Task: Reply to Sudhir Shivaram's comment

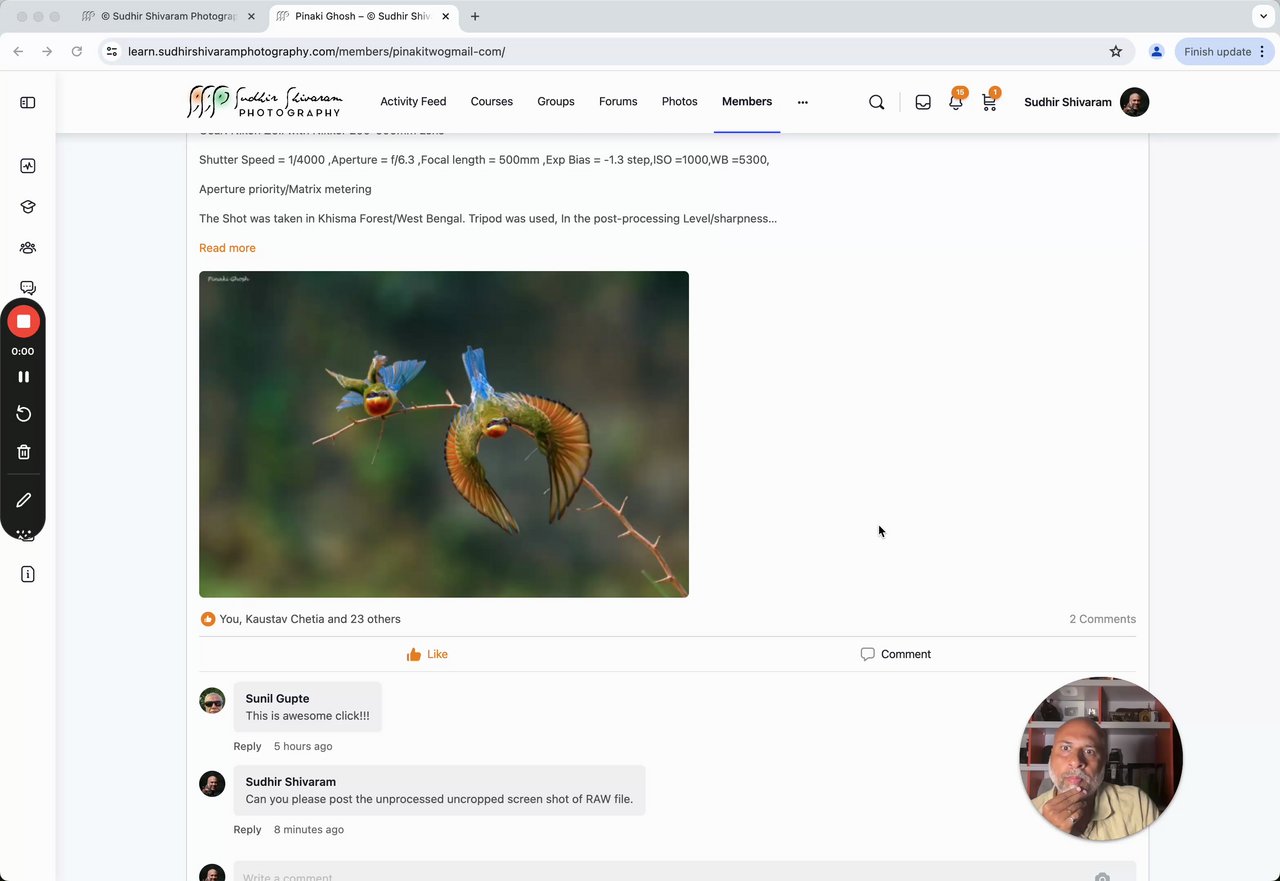Action: (x=247, y=829)
